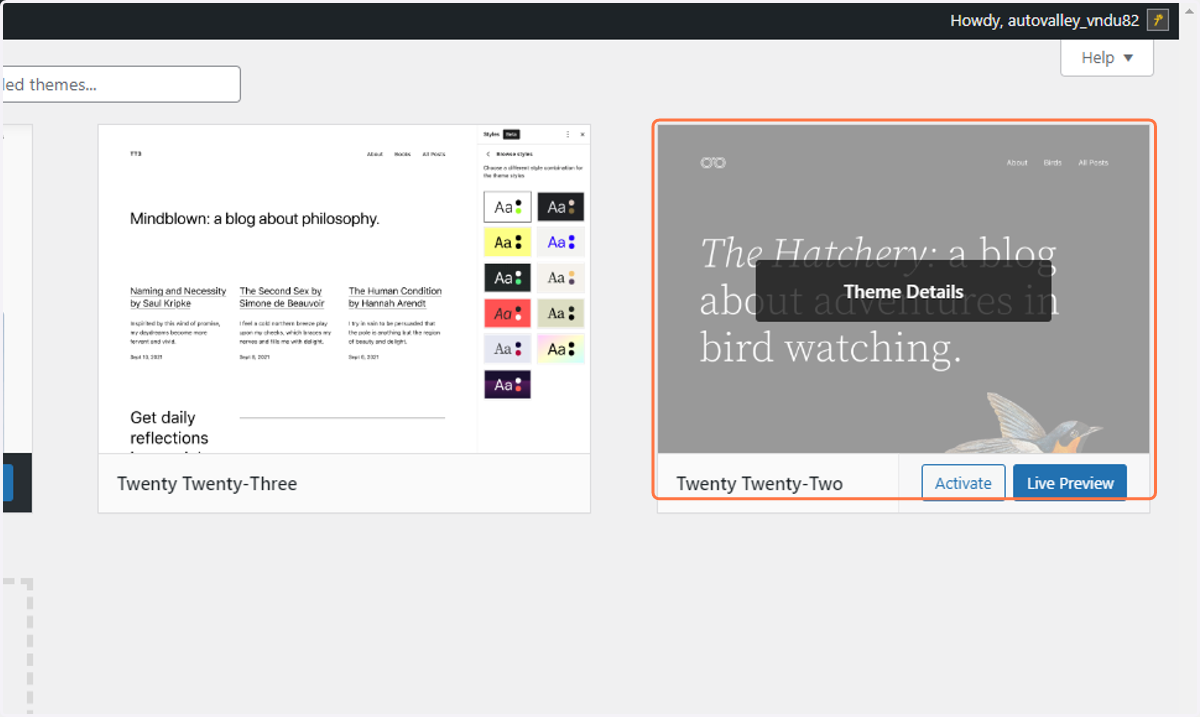Click 'All Posts' link in Twenty Twenty-Two preview

click(x=1093, y=163)
